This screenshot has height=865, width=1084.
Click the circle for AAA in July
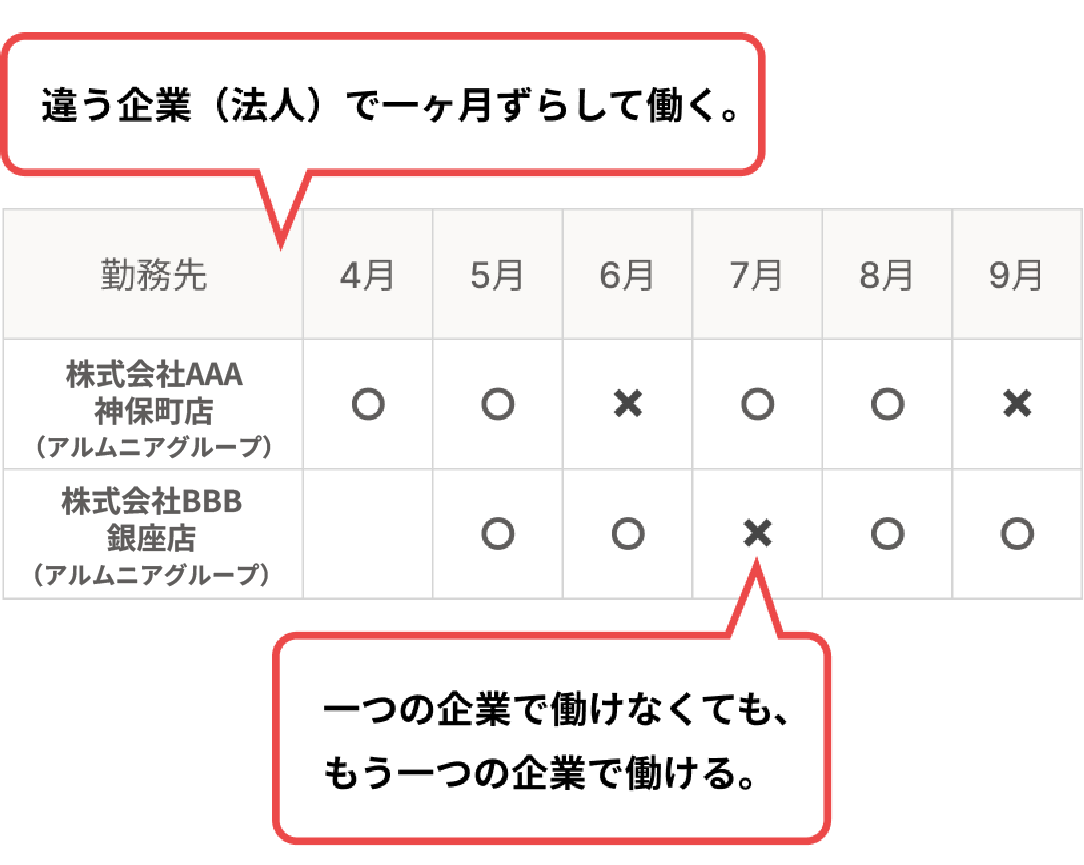(x=758, y=404)
